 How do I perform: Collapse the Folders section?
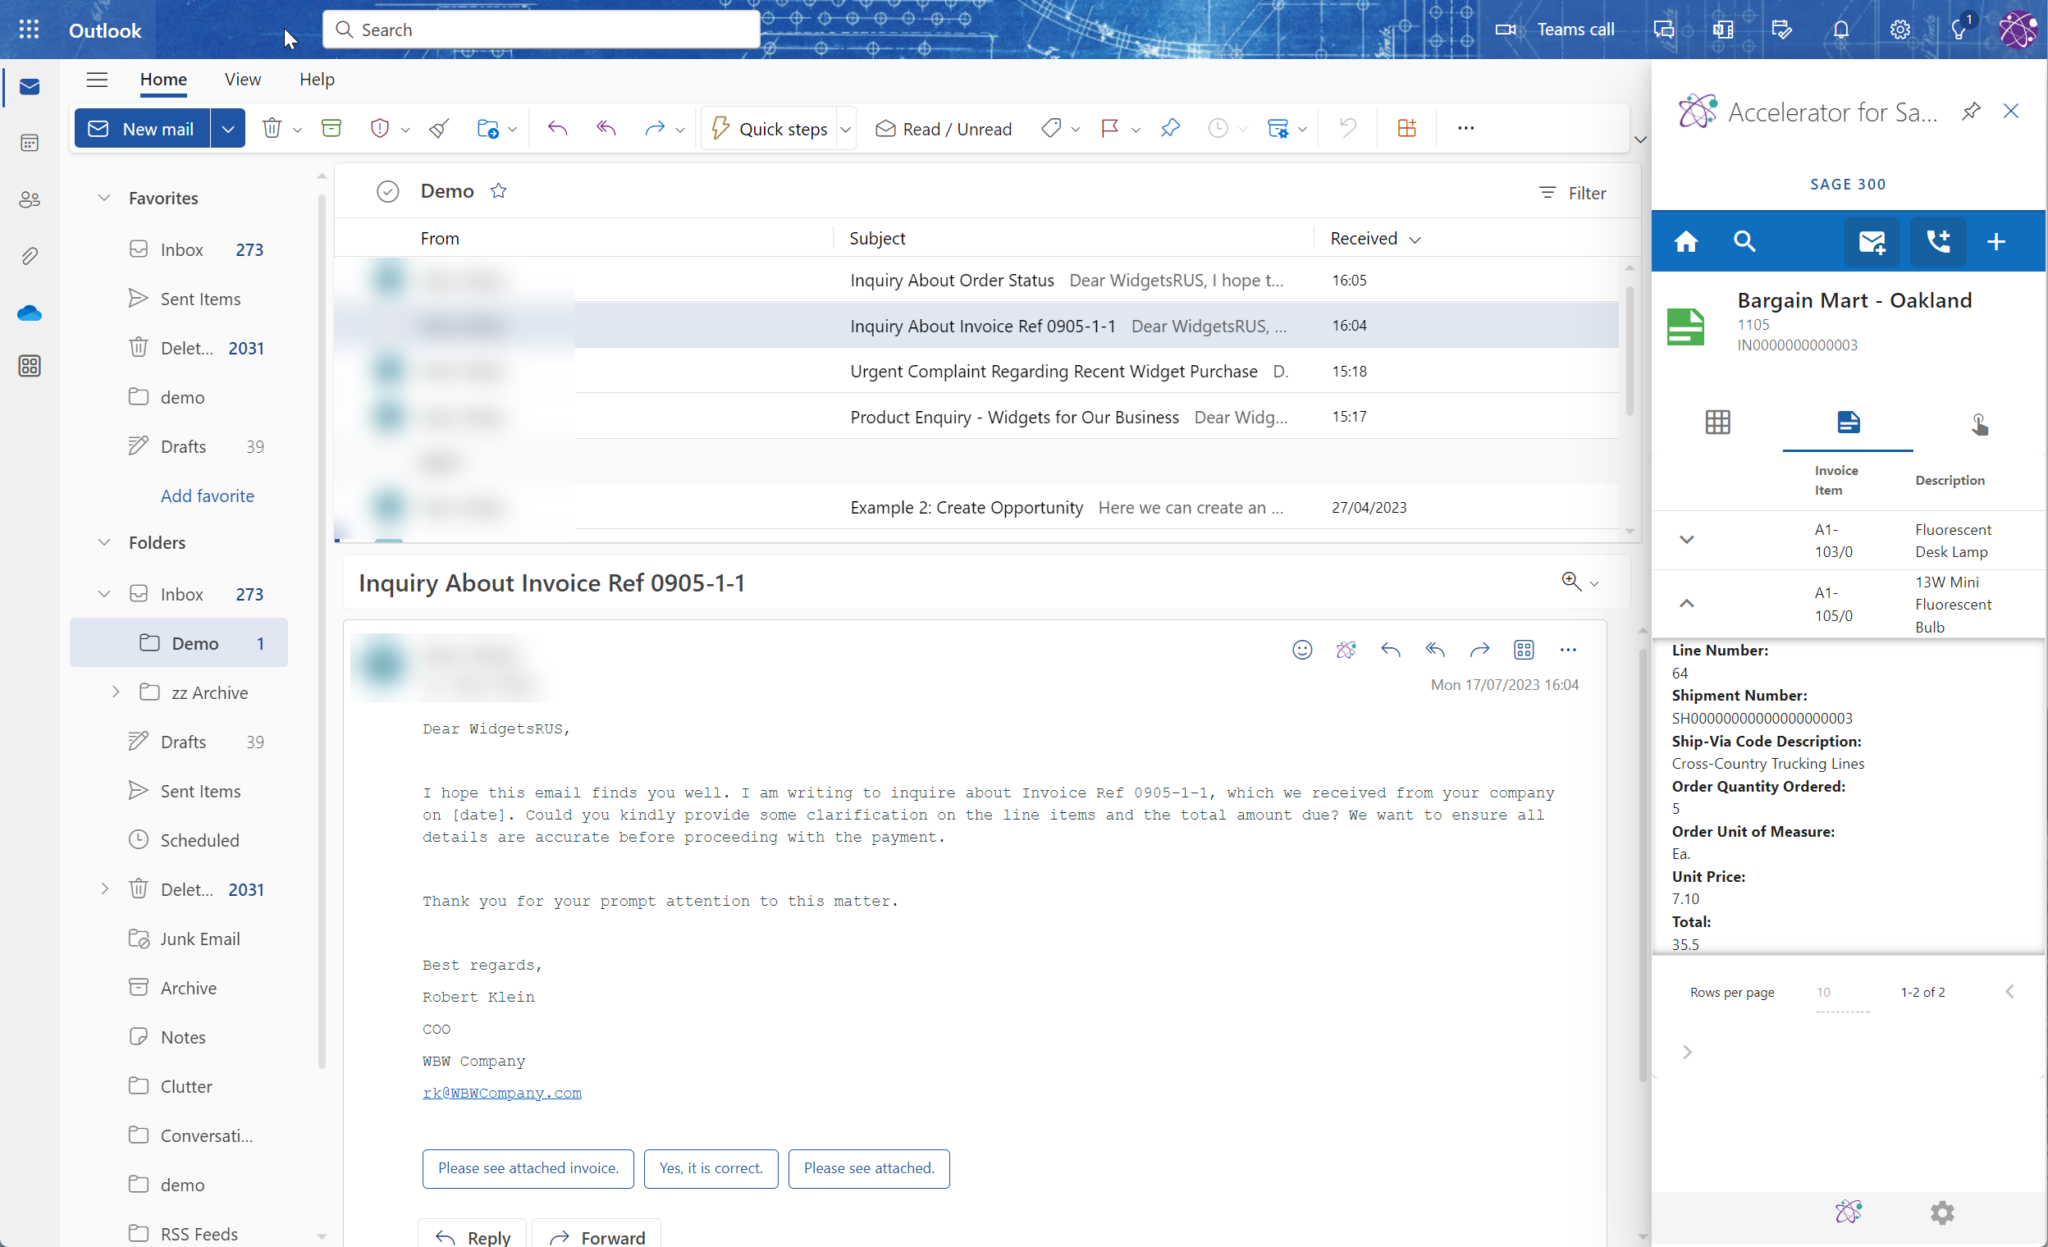(x=104, y=542)
